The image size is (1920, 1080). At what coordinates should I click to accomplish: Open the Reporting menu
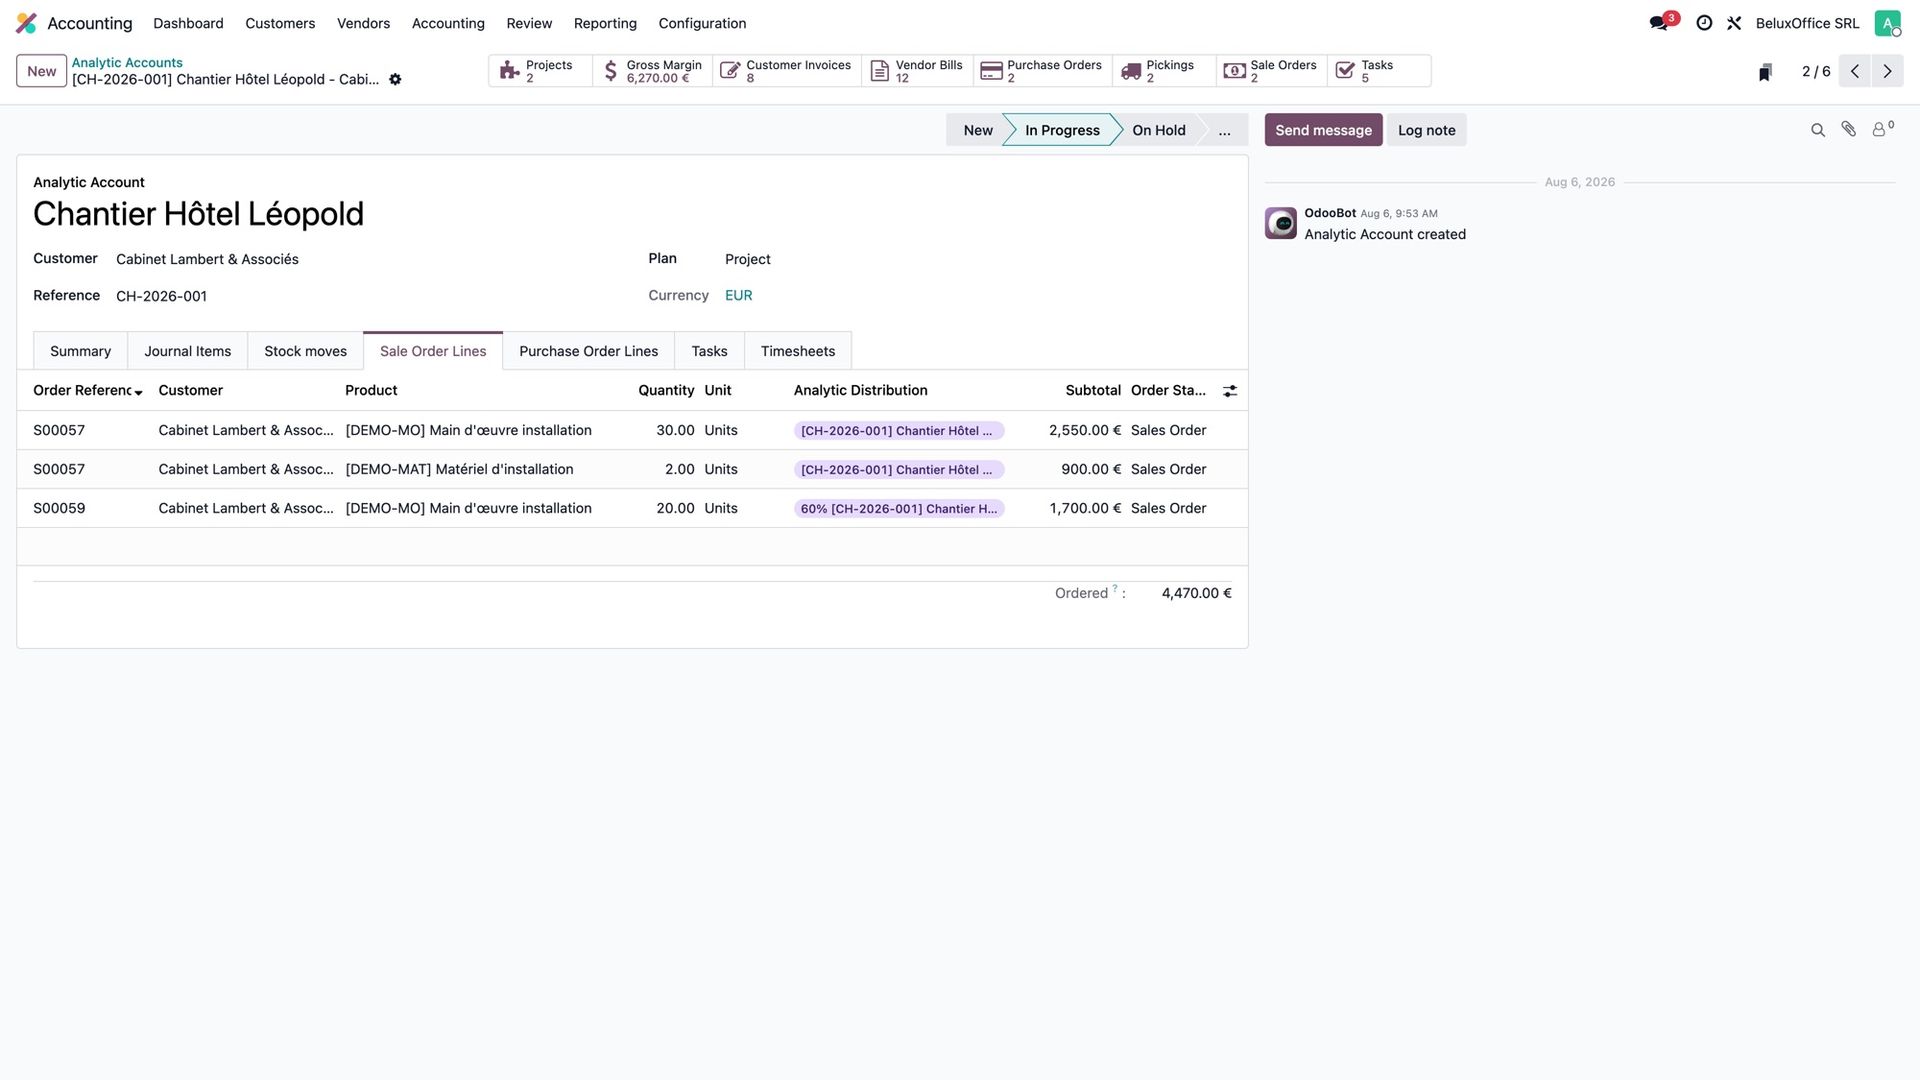(x=605, y=23)
